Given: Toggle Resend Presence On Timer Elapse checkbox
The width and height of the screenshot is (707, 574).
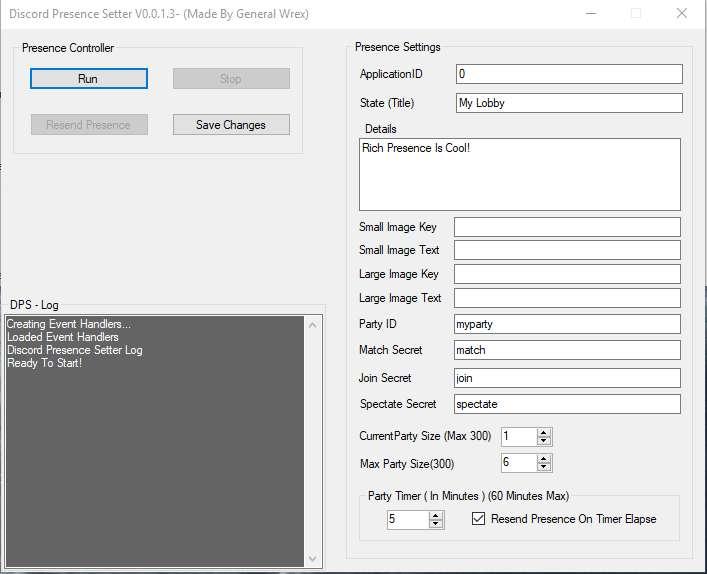Looking at the screenshot, I should pos(478,519).
